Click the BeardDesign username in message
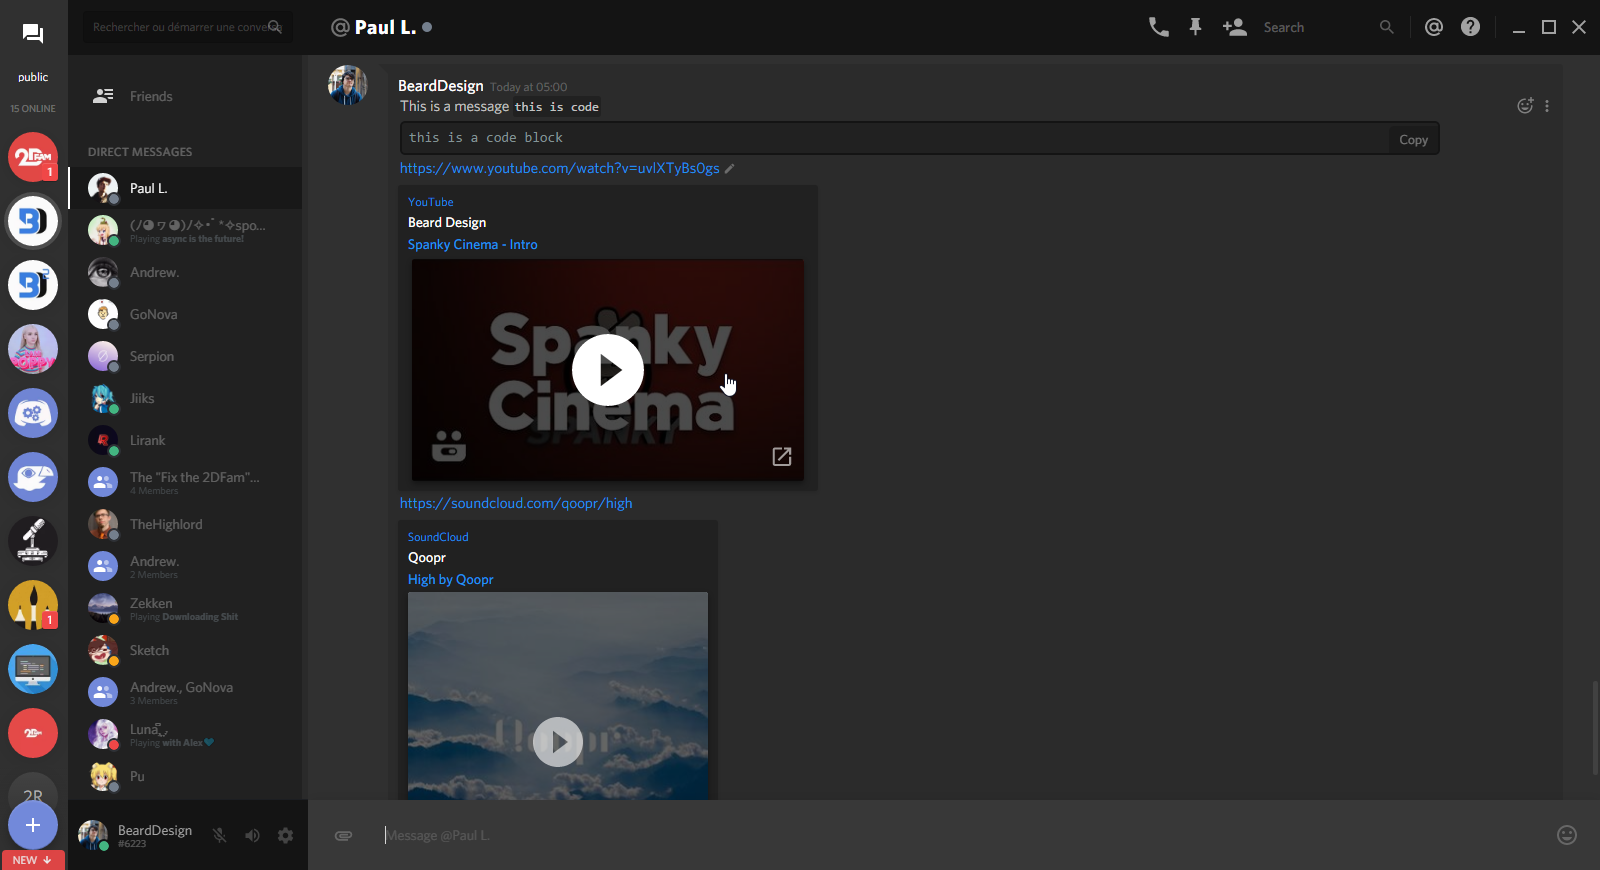This screenshot has height=870, width=1600. click(441, 86)
